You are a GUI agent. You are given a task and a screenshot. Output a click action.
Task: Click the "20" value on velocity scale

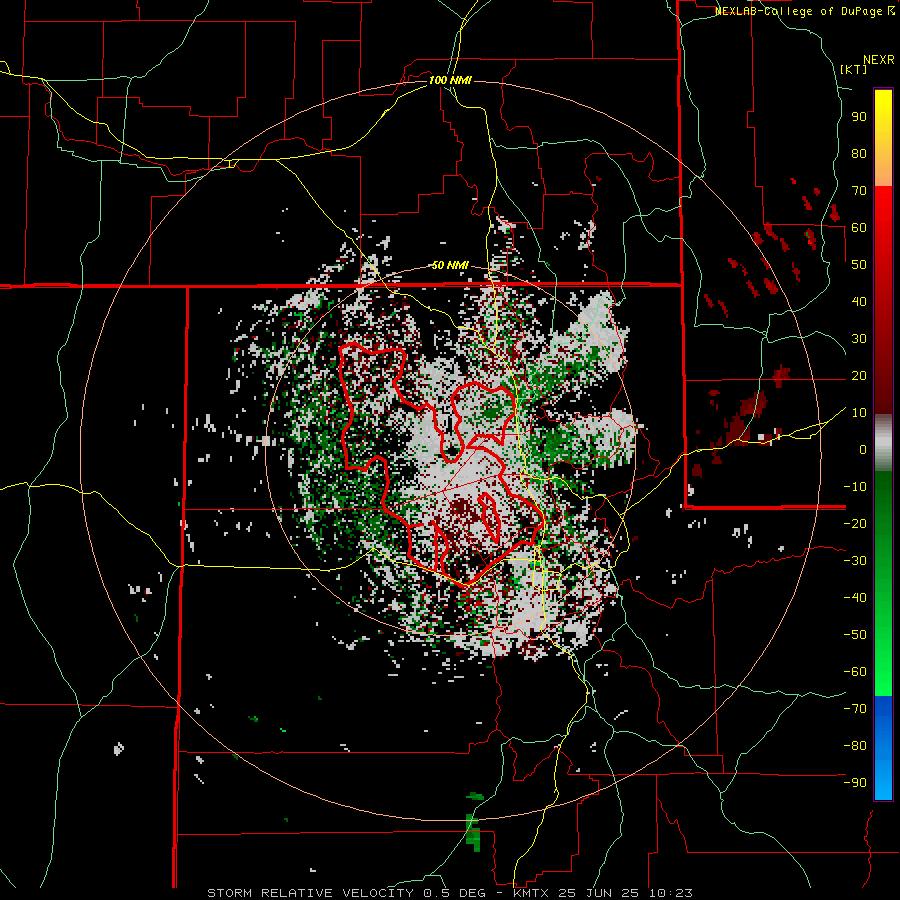(859, 375)
